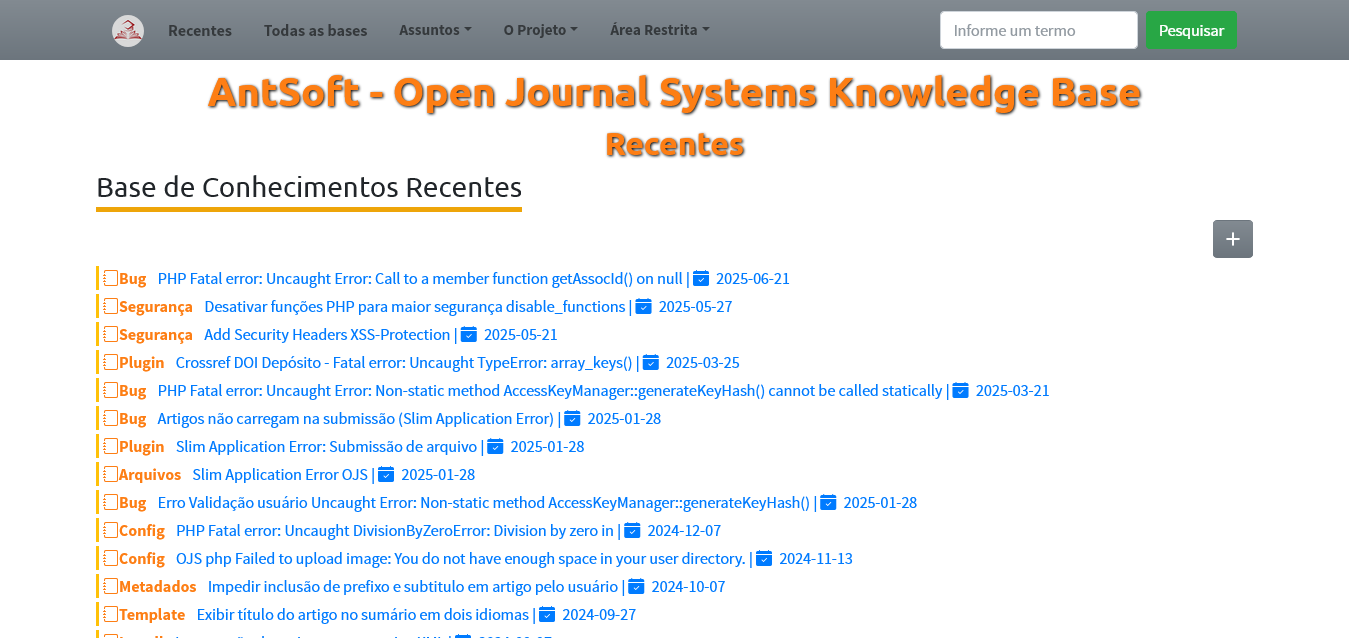
Task: Open the 'Erro Validação usuário' article
Action: point(484,502)
